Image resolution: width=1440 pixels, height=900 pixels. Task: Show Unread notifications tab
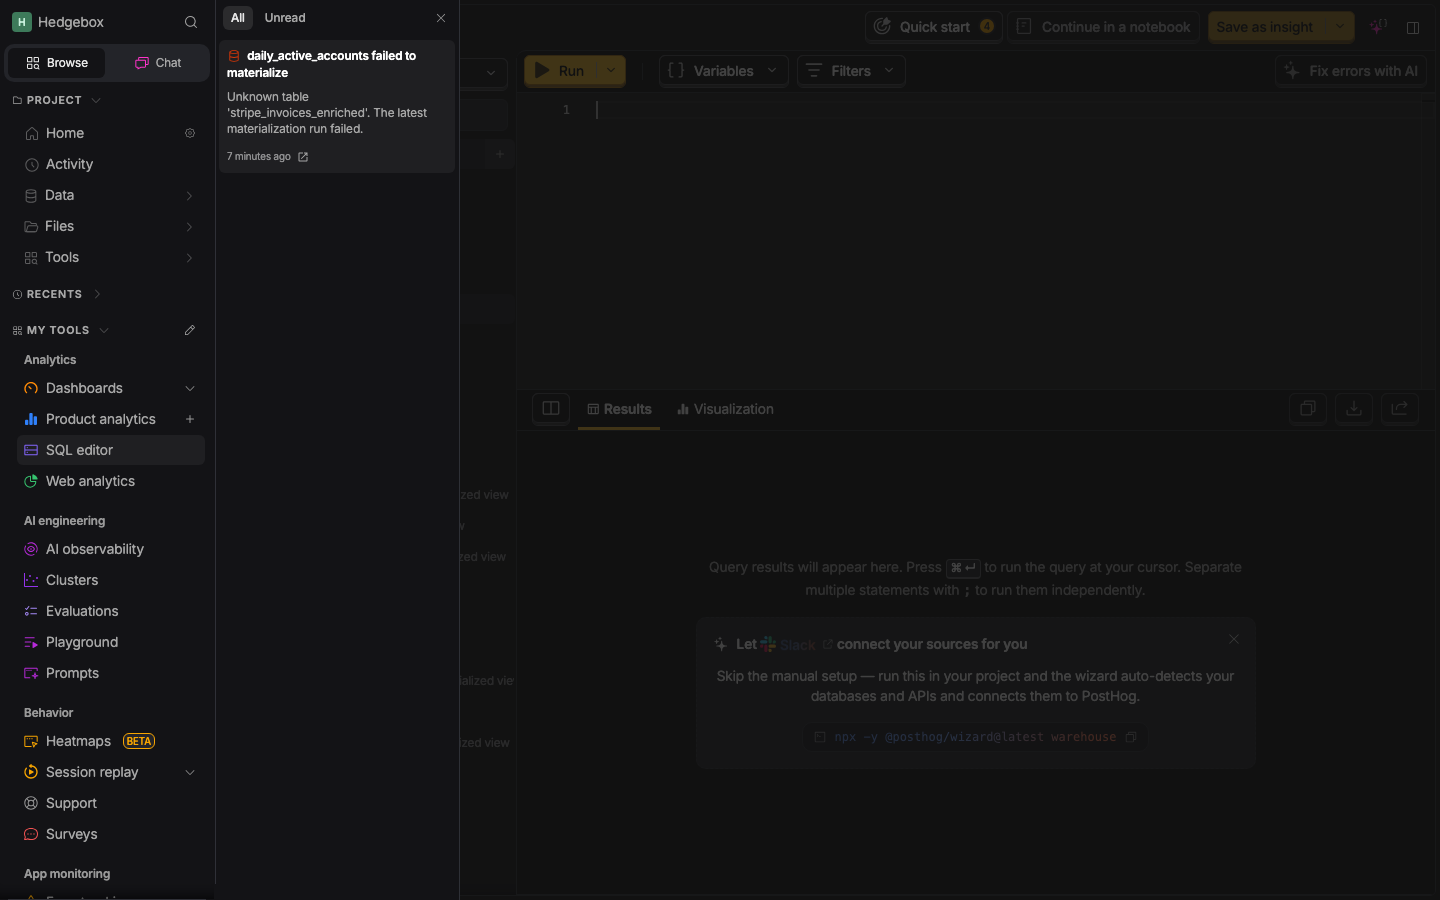pos(285,18)
